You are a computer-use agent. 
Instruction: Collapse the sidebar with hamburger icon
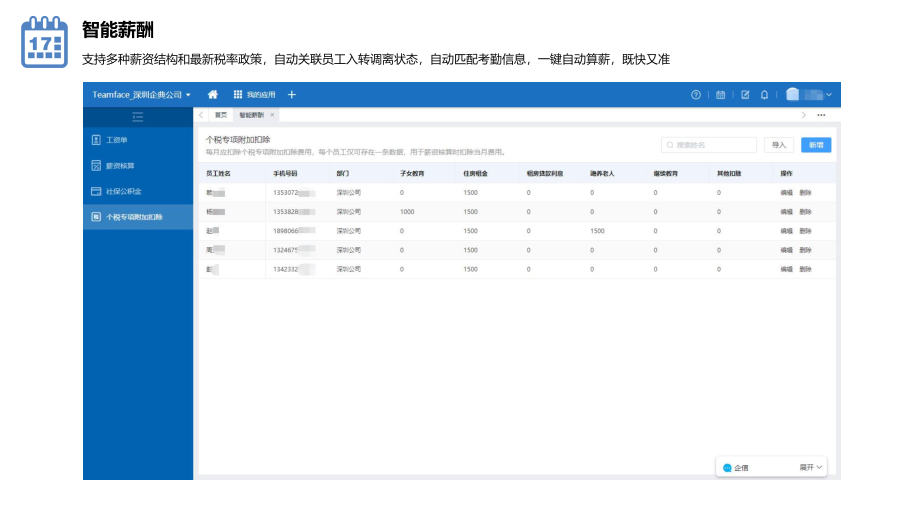(138, 117)
